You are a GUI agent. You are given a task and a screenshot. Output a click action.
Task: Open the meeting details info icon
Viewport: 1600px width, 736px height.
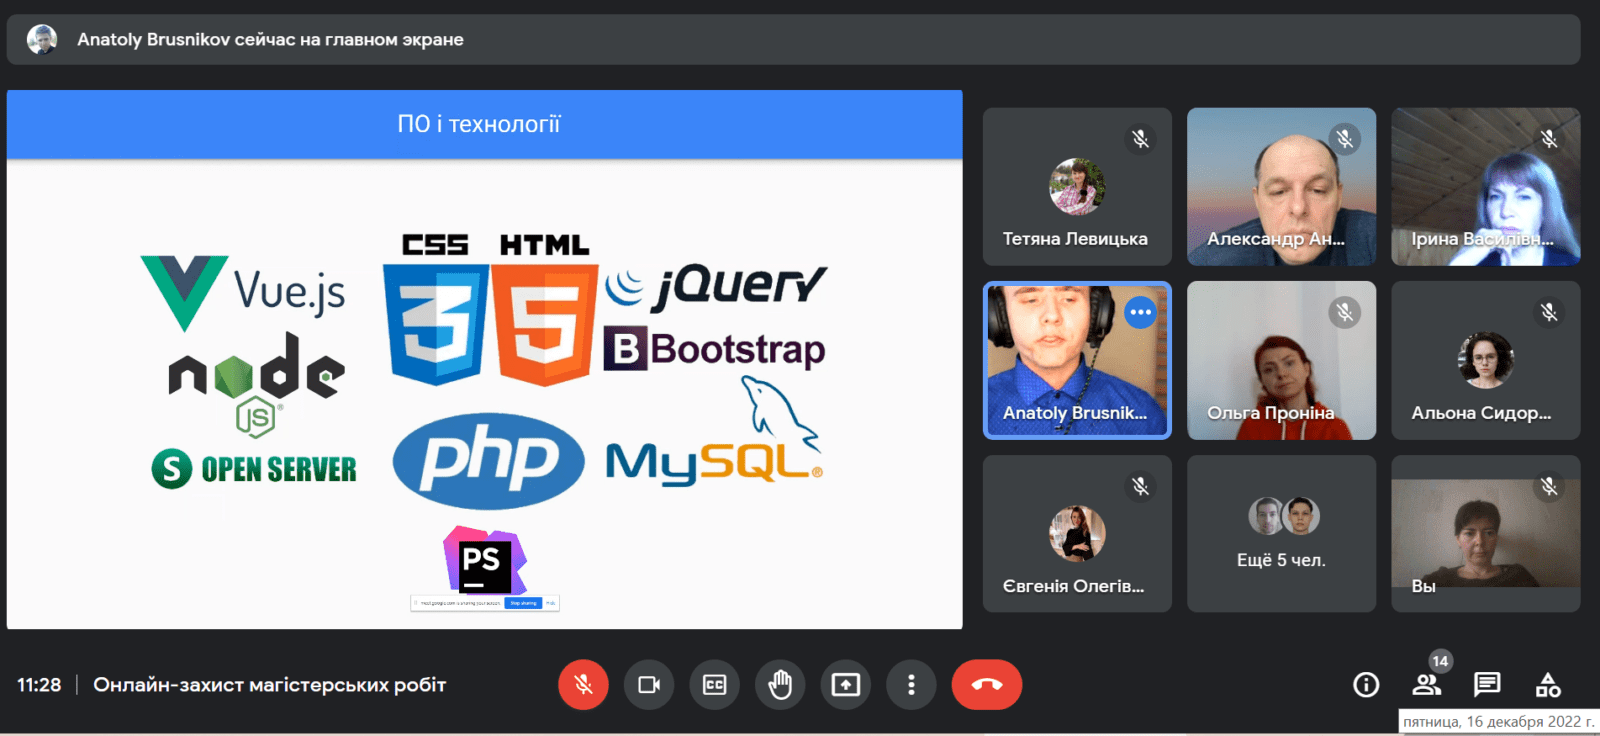(1366, 685)
